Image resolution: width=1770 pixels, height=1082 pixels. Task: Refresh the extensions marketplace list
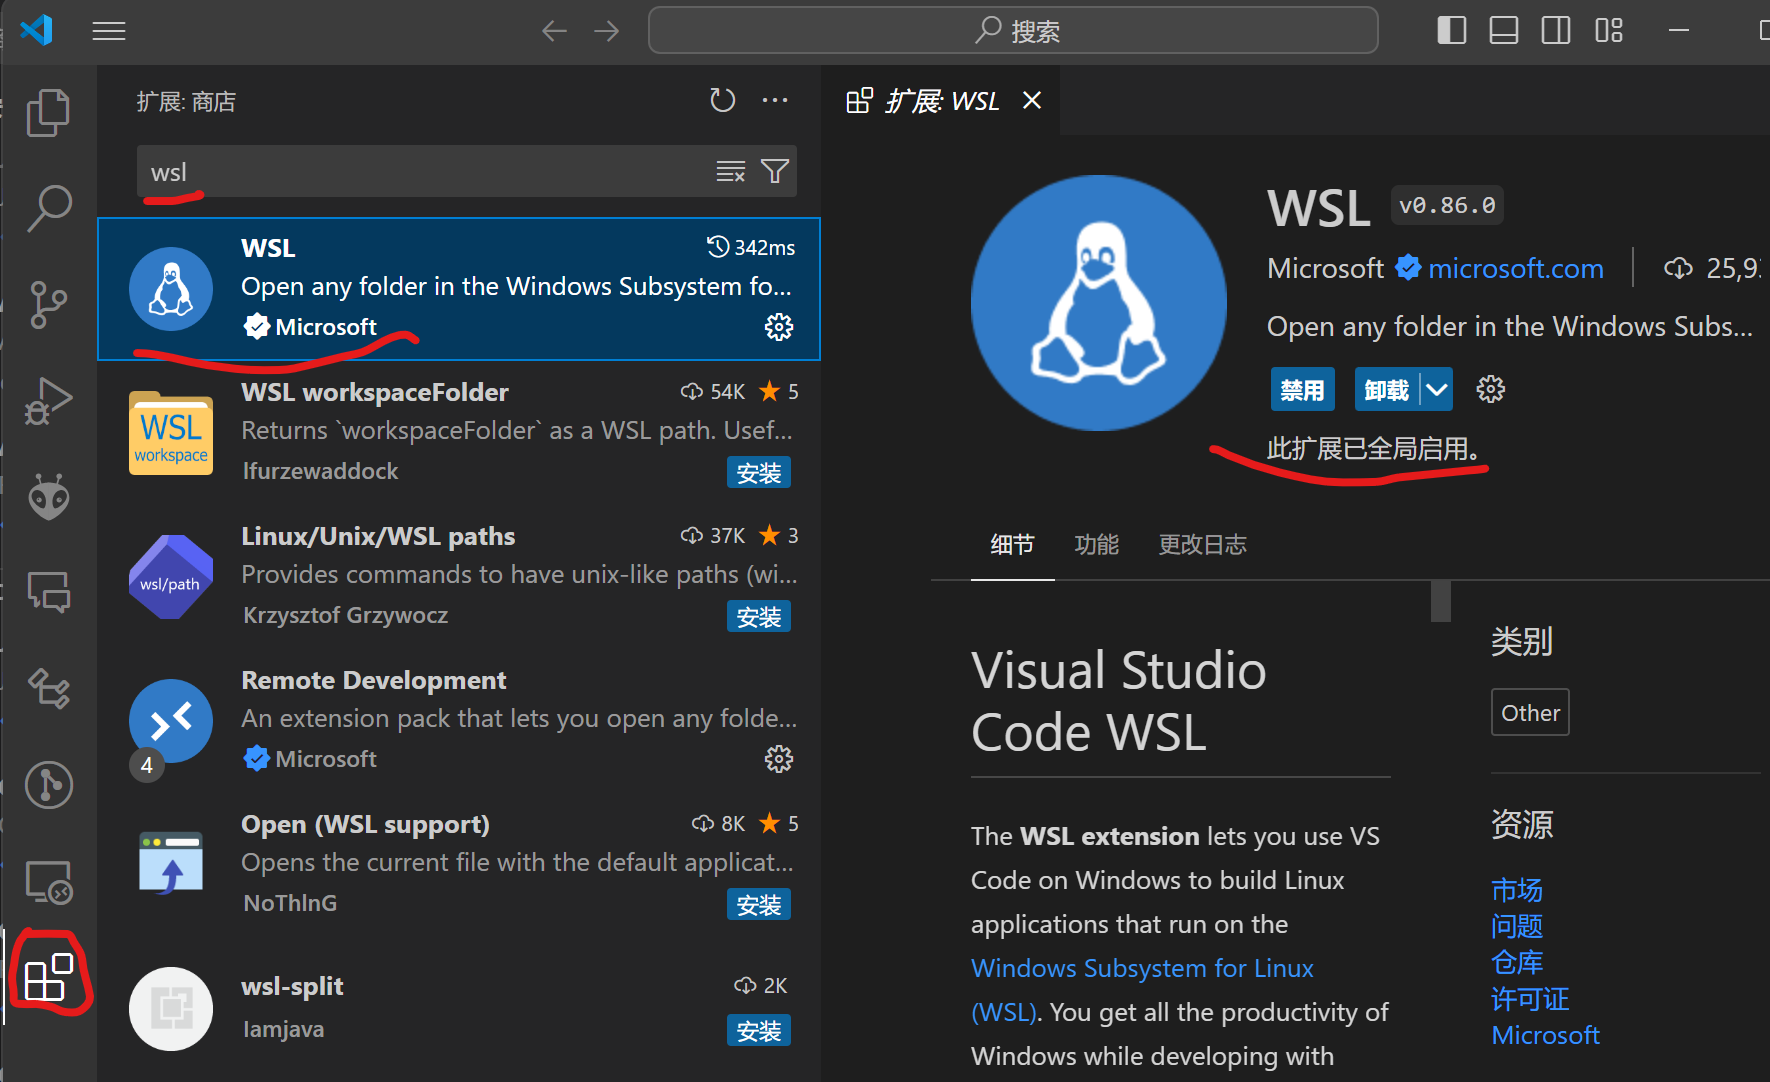[x=722, y=101]
